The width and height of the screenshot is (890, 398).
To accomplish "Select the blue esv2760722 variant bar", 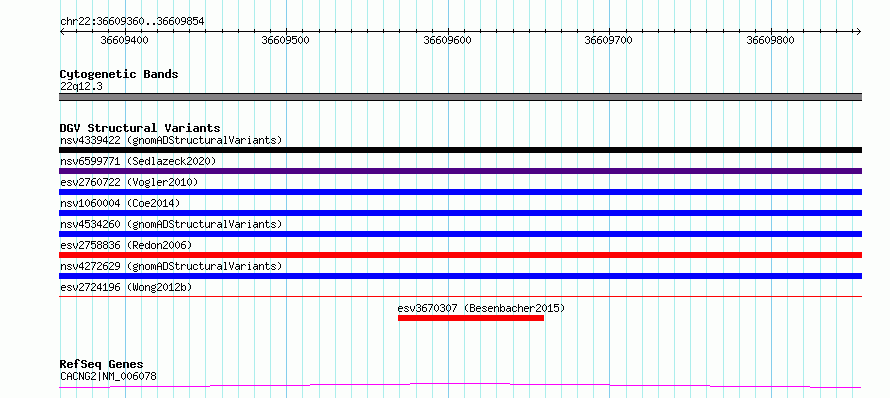I will [460, 192].
